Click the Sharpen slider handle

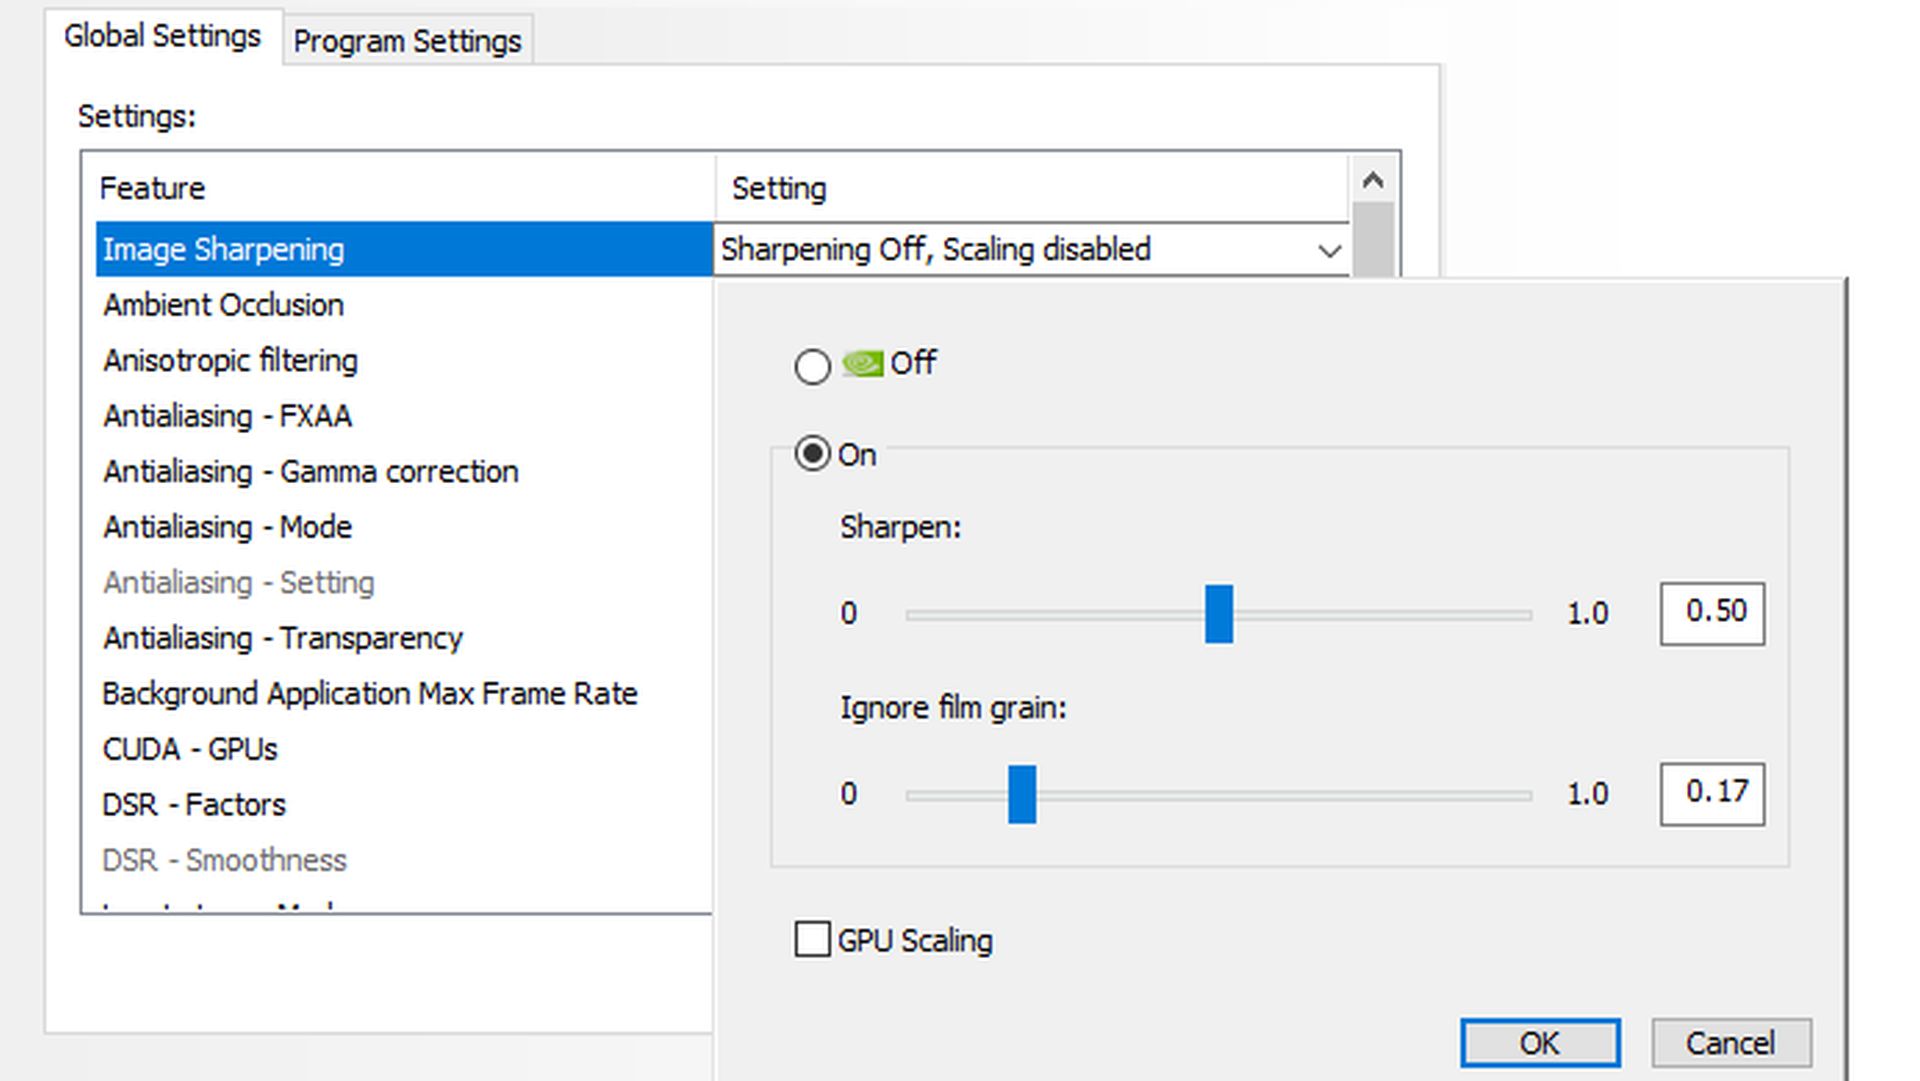(1218, 614)
